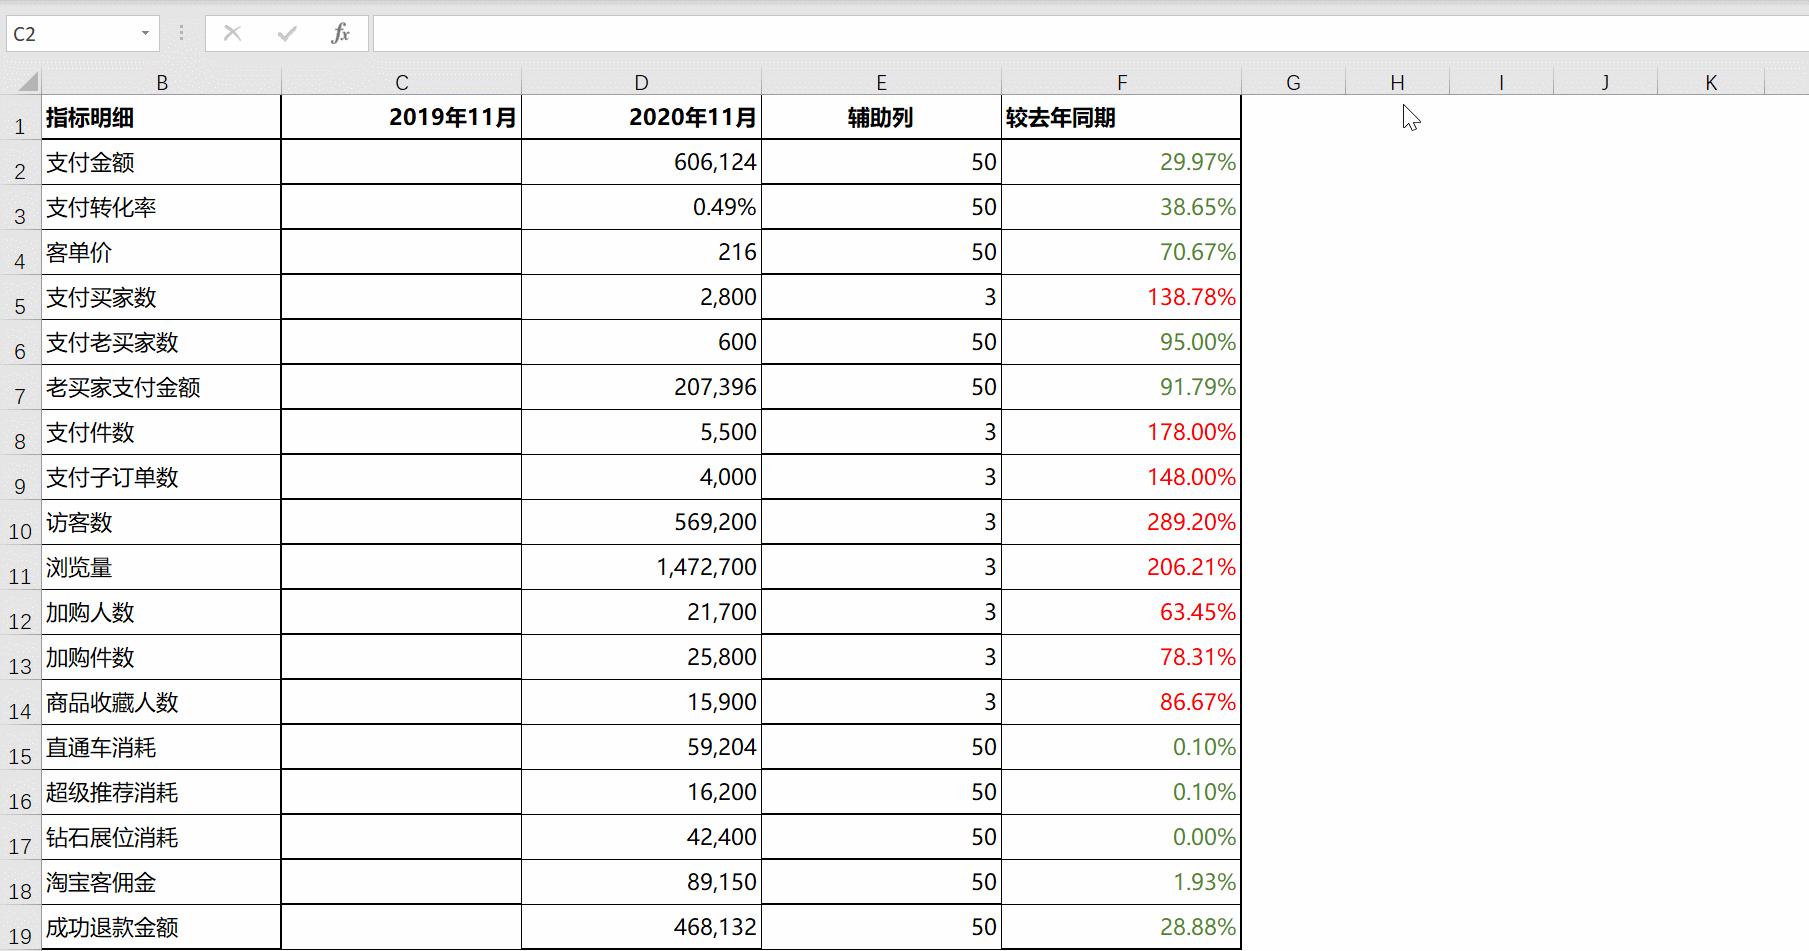Image resolution: width=1809 pixels, height=951 pixels.
Task: Click the 较去年同期 column header cell
Action: 1121,117
